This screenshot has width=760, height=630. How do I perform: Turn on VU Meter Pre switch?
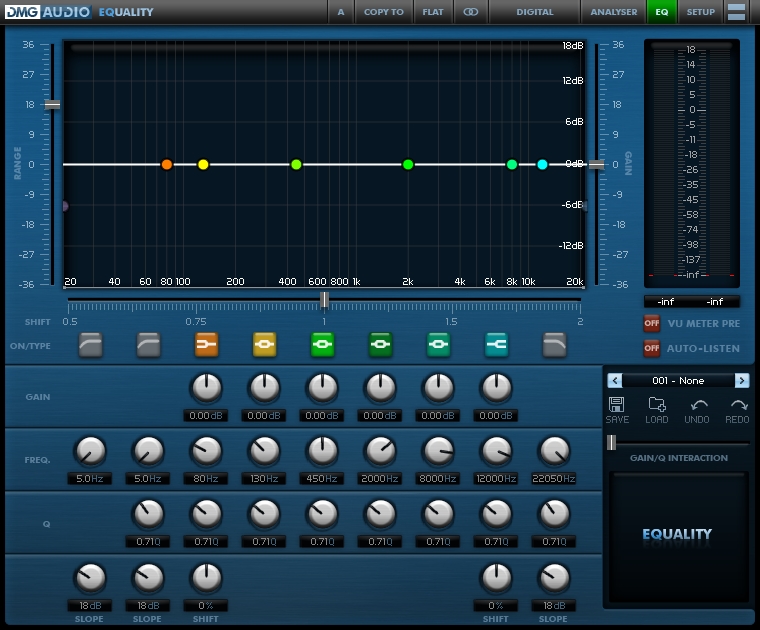click(651, 323)
